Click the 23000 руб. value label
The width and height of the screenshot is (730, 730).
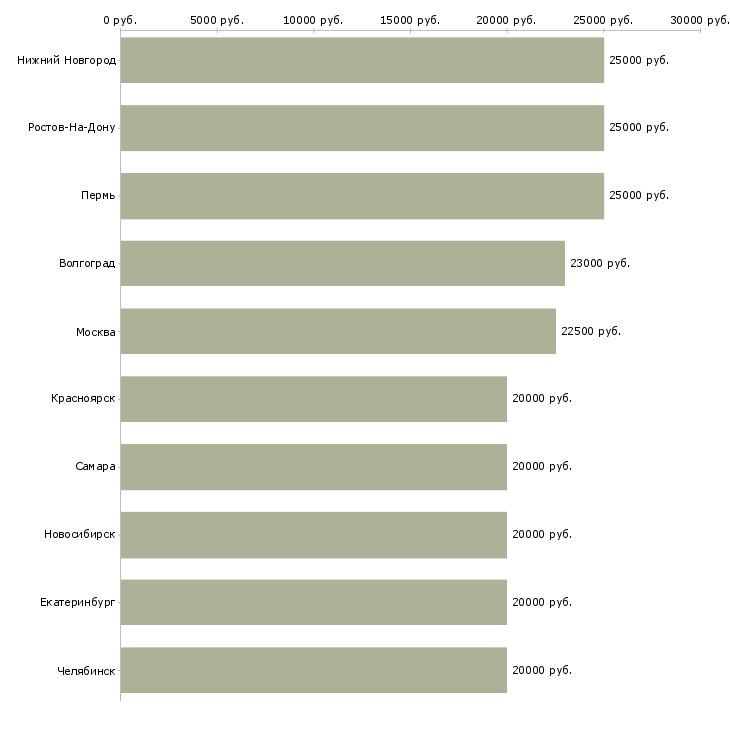click(x=600, y=264)
